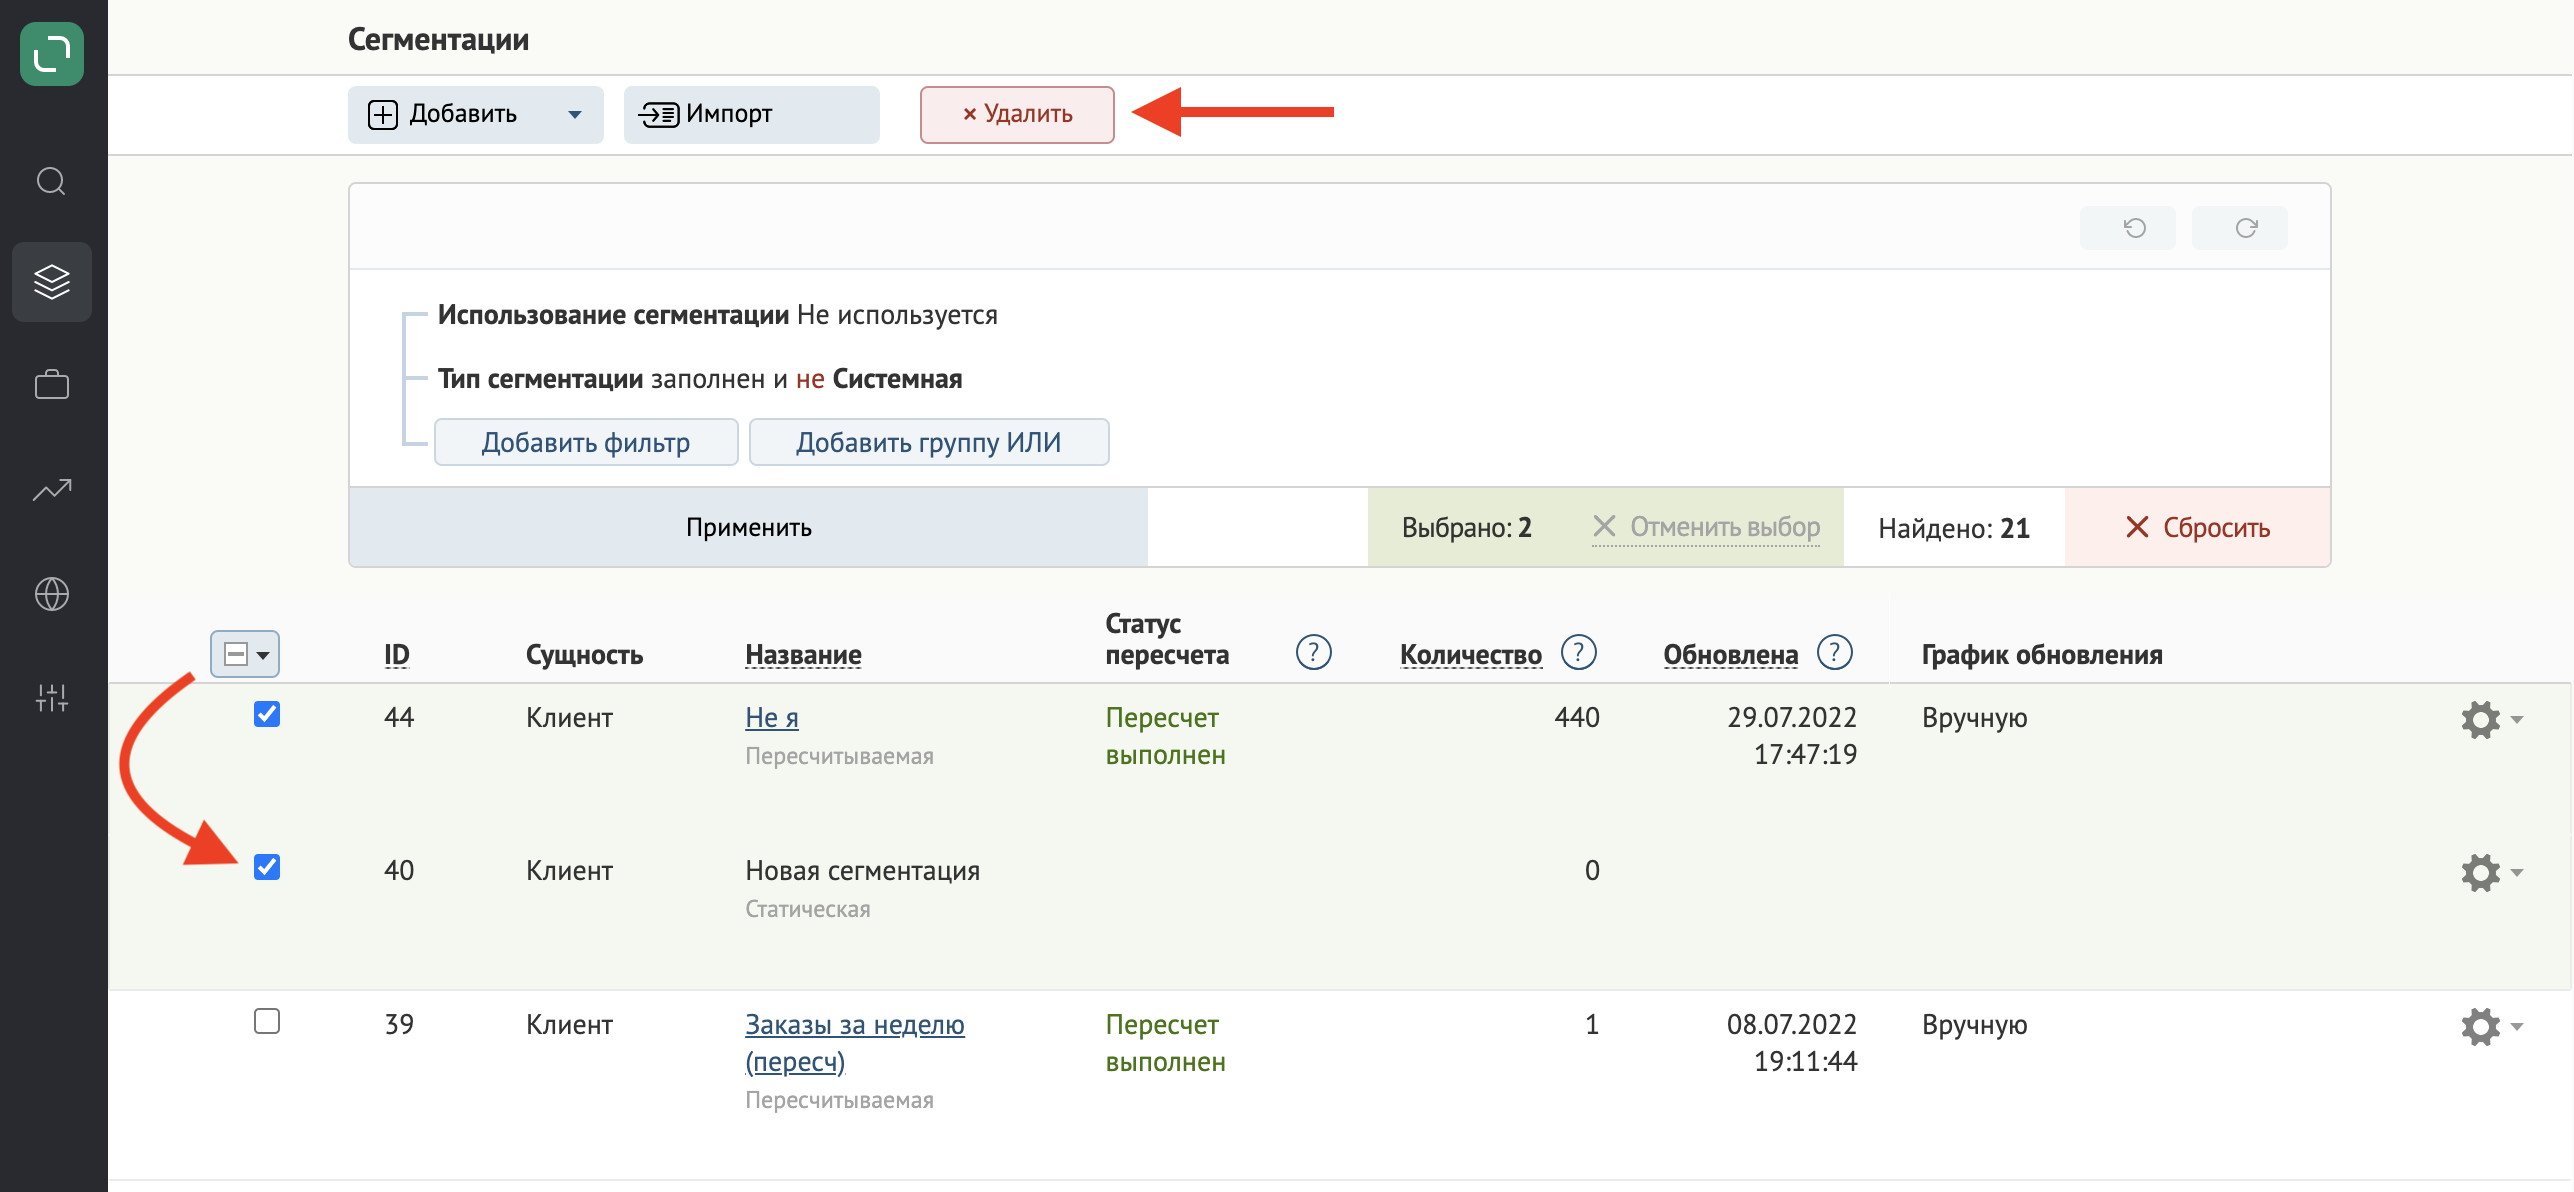Open the briefcase section in sidebar
Viewport: 2574px width, 1192px height.
pos(52,385)
